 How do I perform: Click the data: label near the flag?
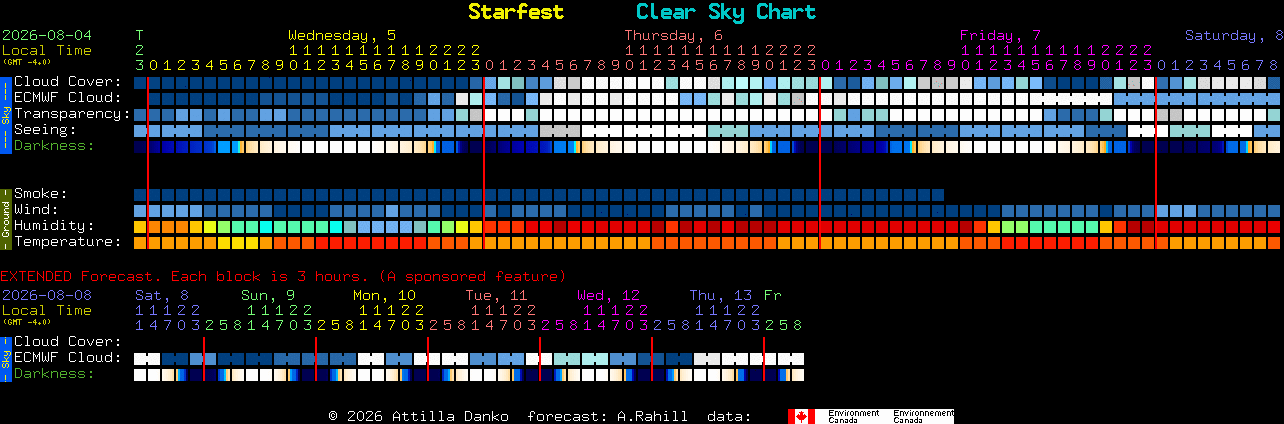(730, 416)
